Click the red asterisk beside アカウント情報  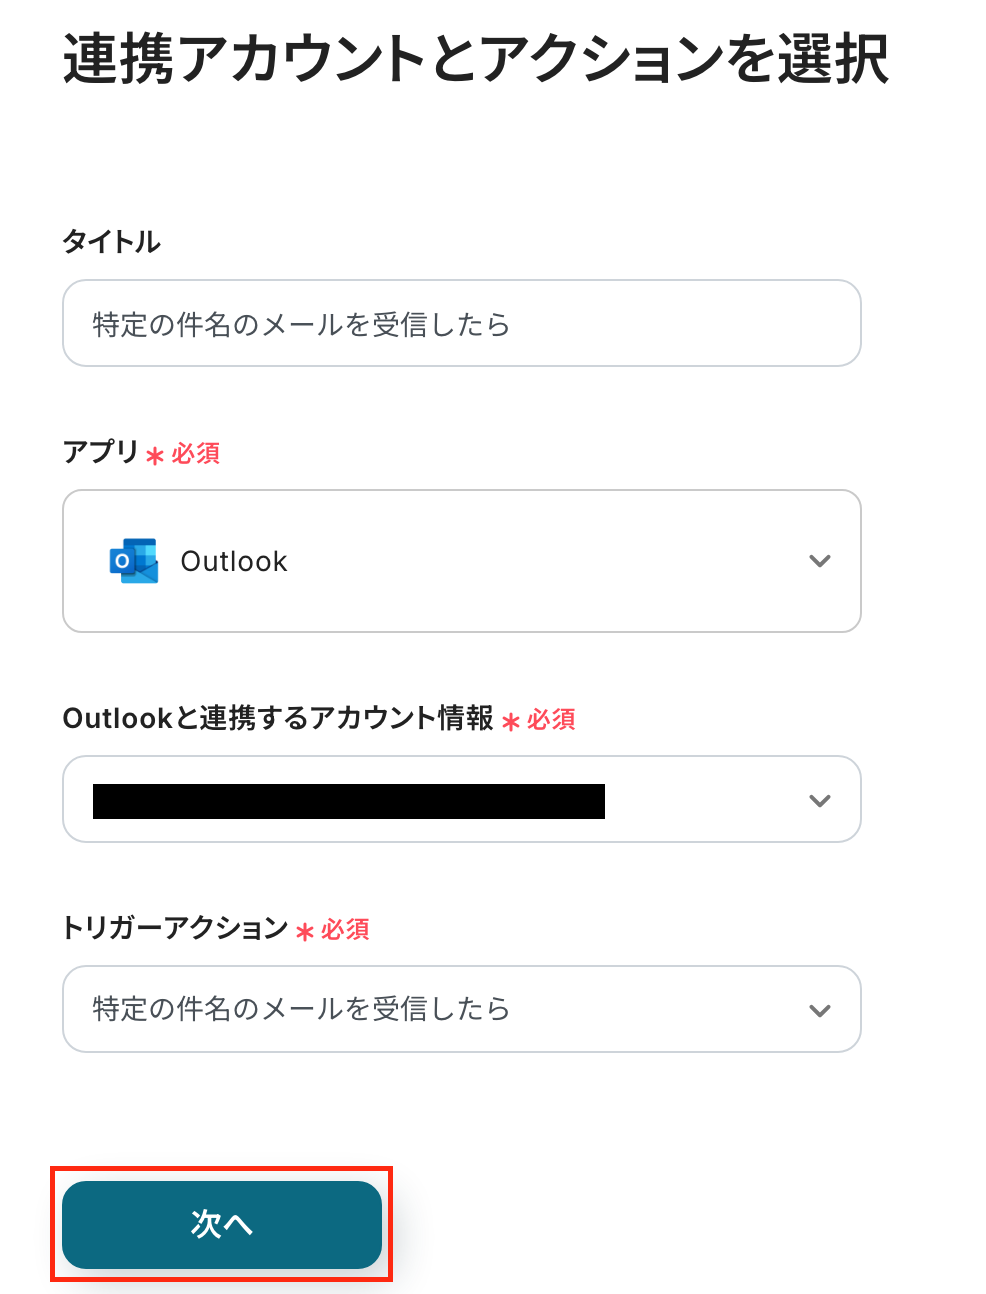(x=510, y=722)
